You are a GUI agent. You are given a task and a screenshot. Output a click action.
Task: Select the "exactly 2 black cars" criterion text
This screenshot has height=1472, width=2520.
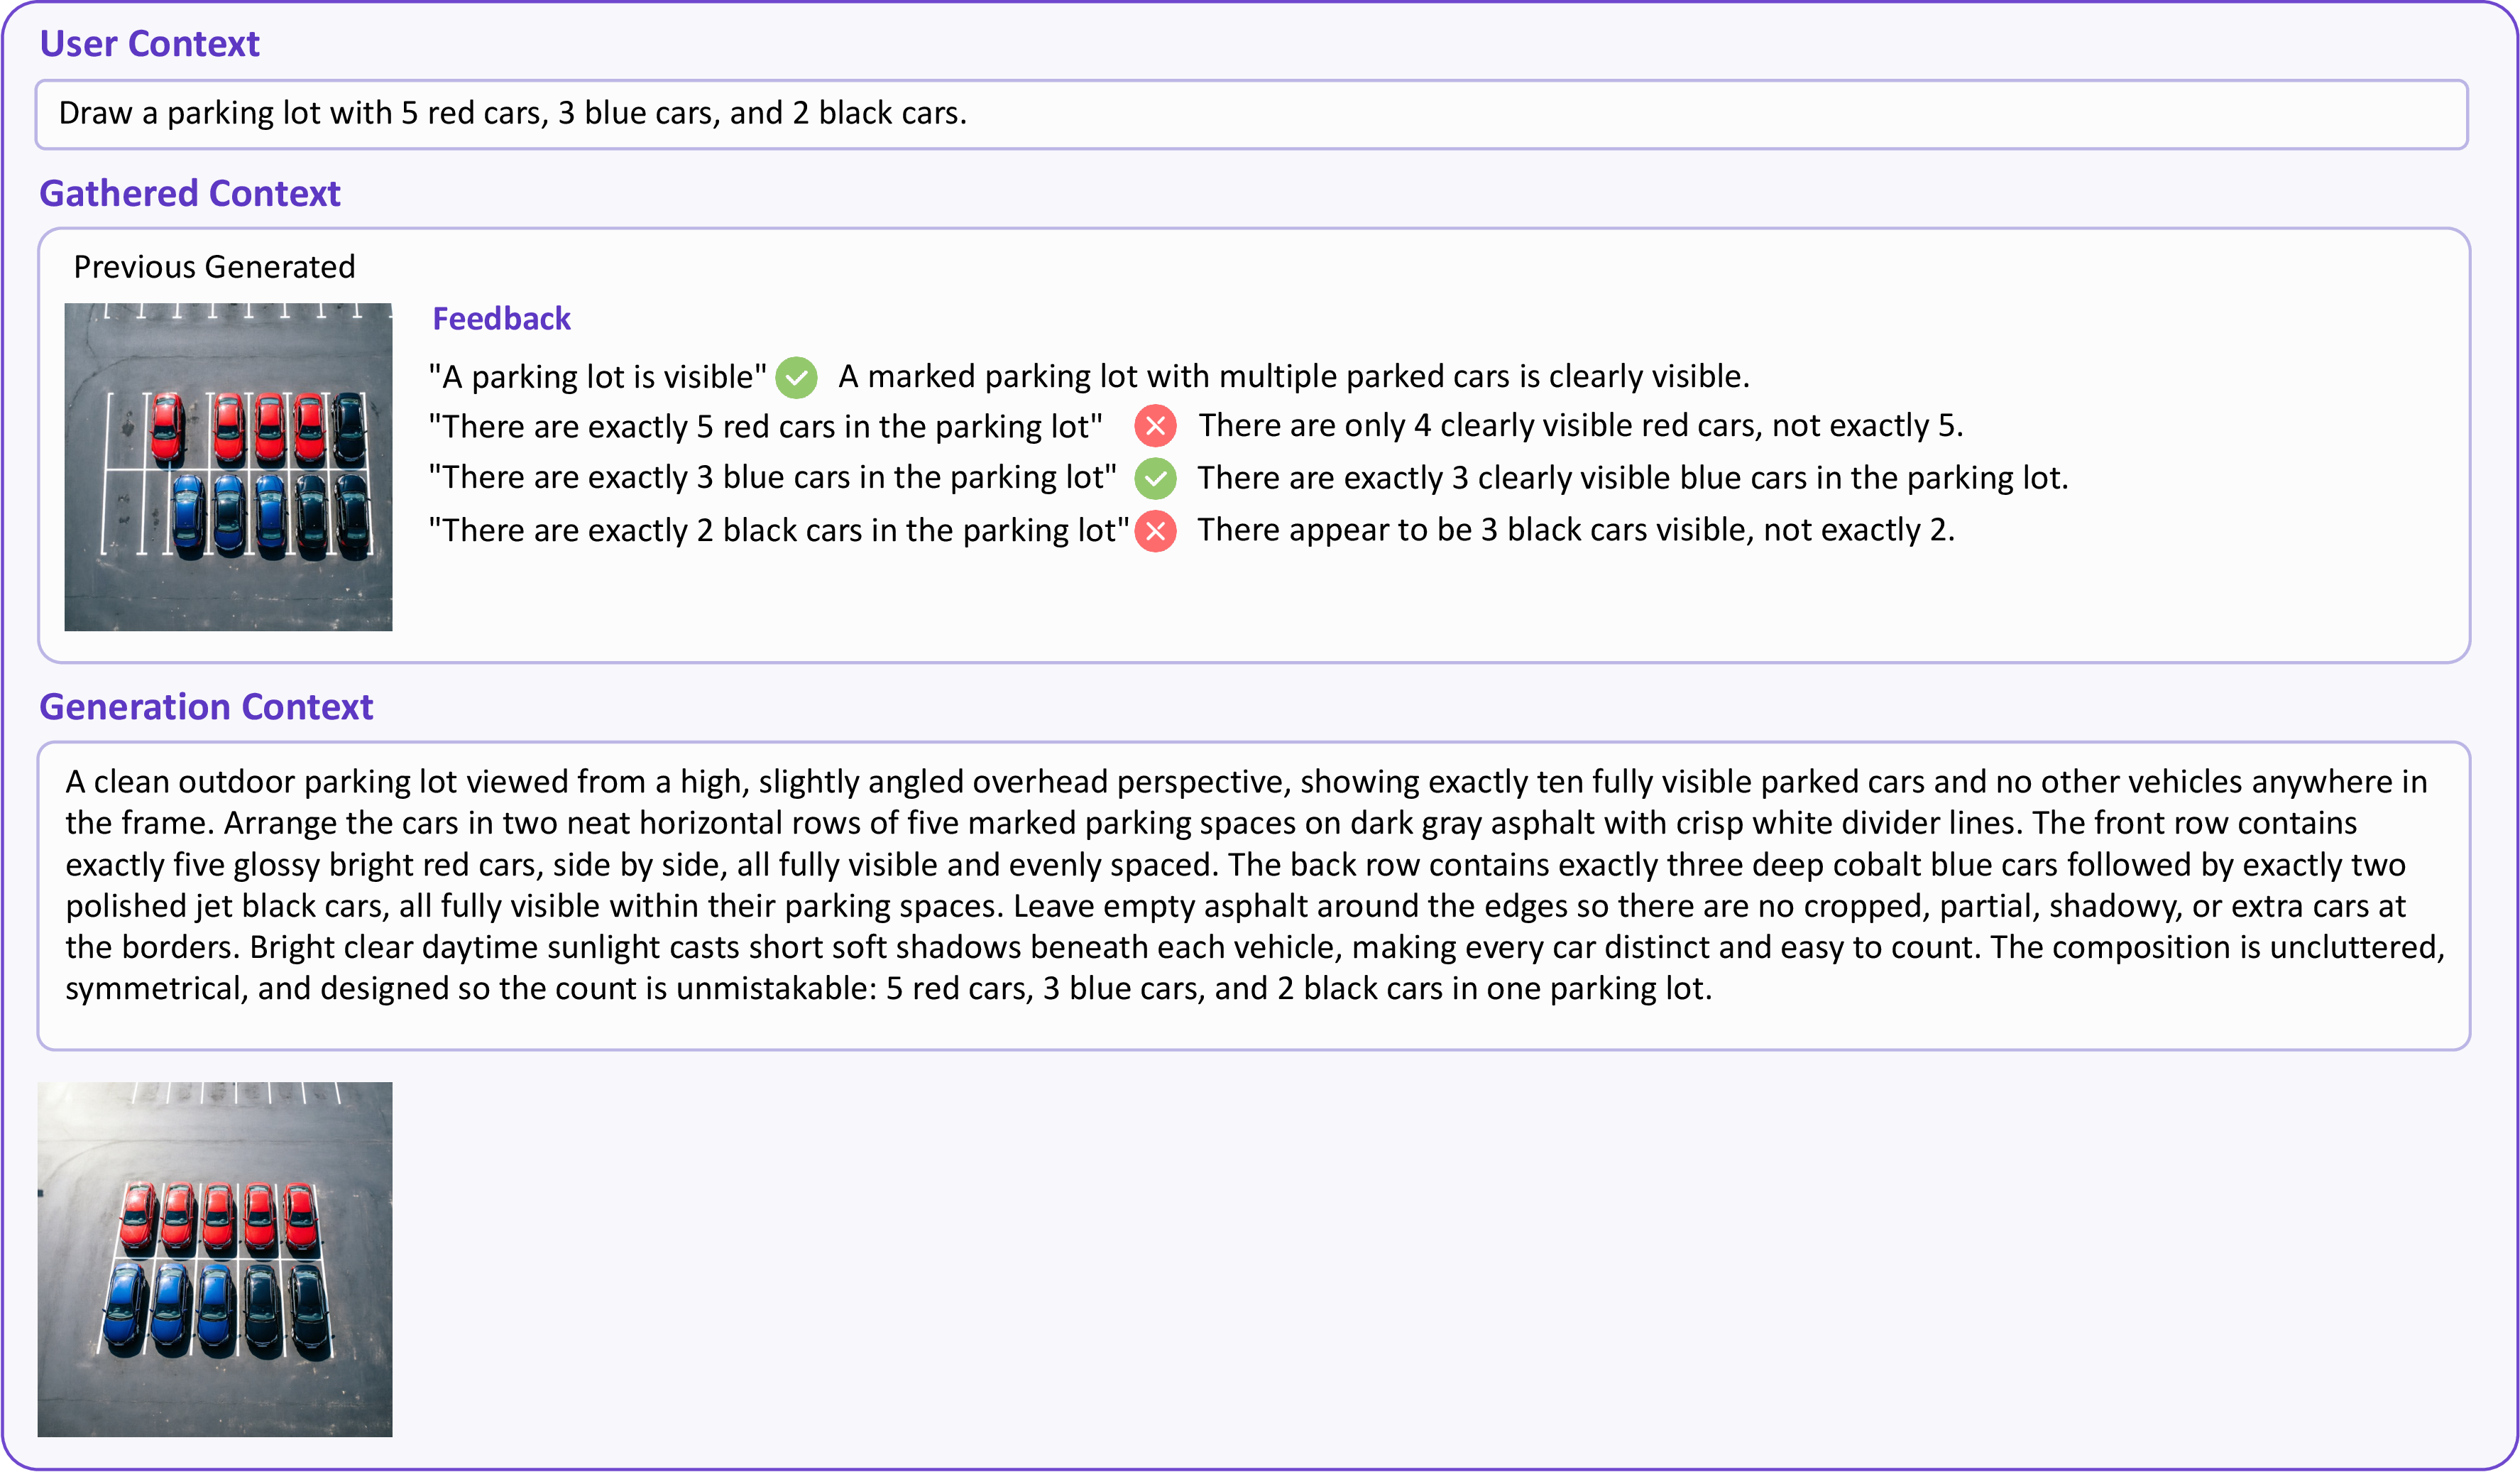point(779,531)
